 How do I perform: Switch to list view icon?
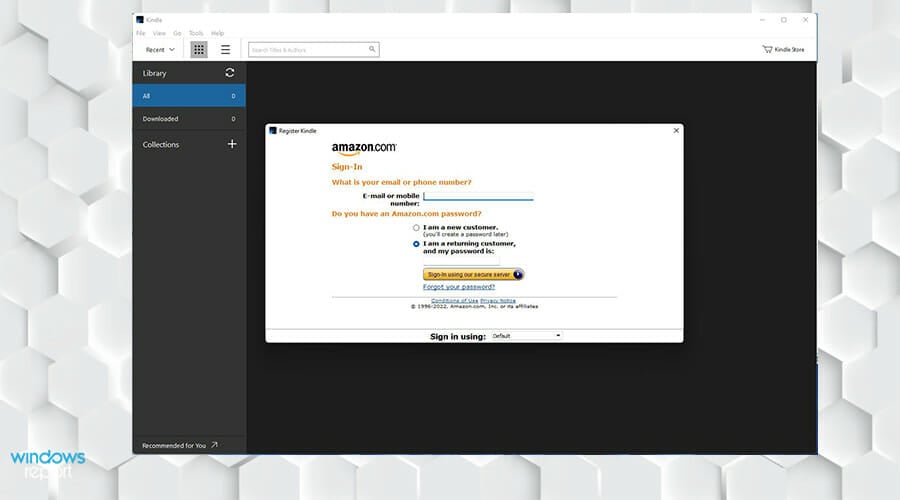[x=226, y=50]
